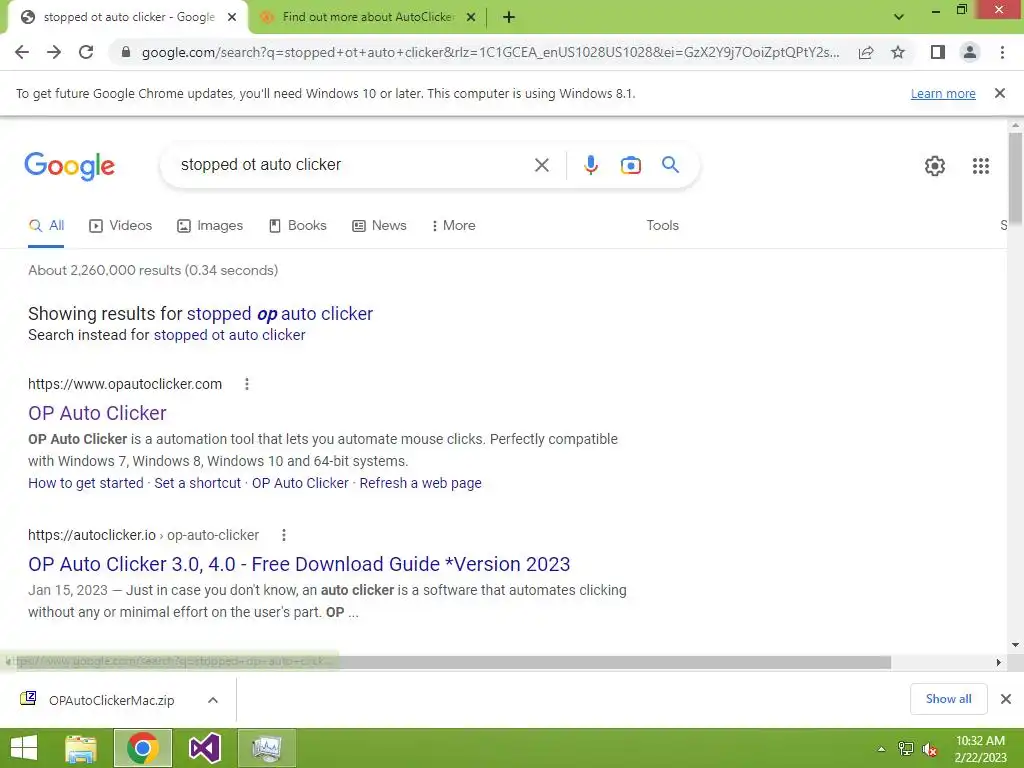Dismiss the Chrome update notification bar

click(1000, 93)
